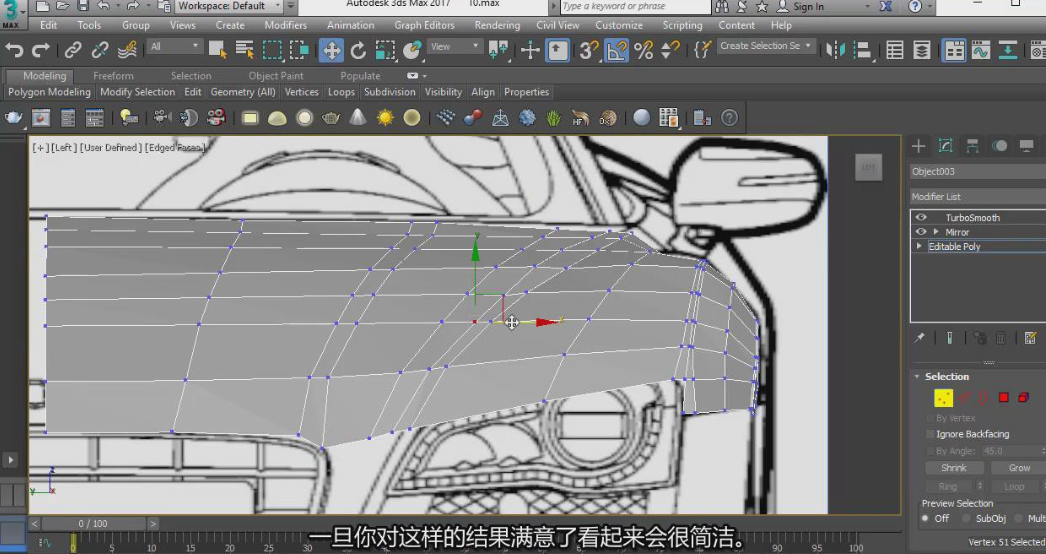Click the time slider showing 0 / 100
Viewport: 1046px width, 554px height.
(x=95, y=523)
